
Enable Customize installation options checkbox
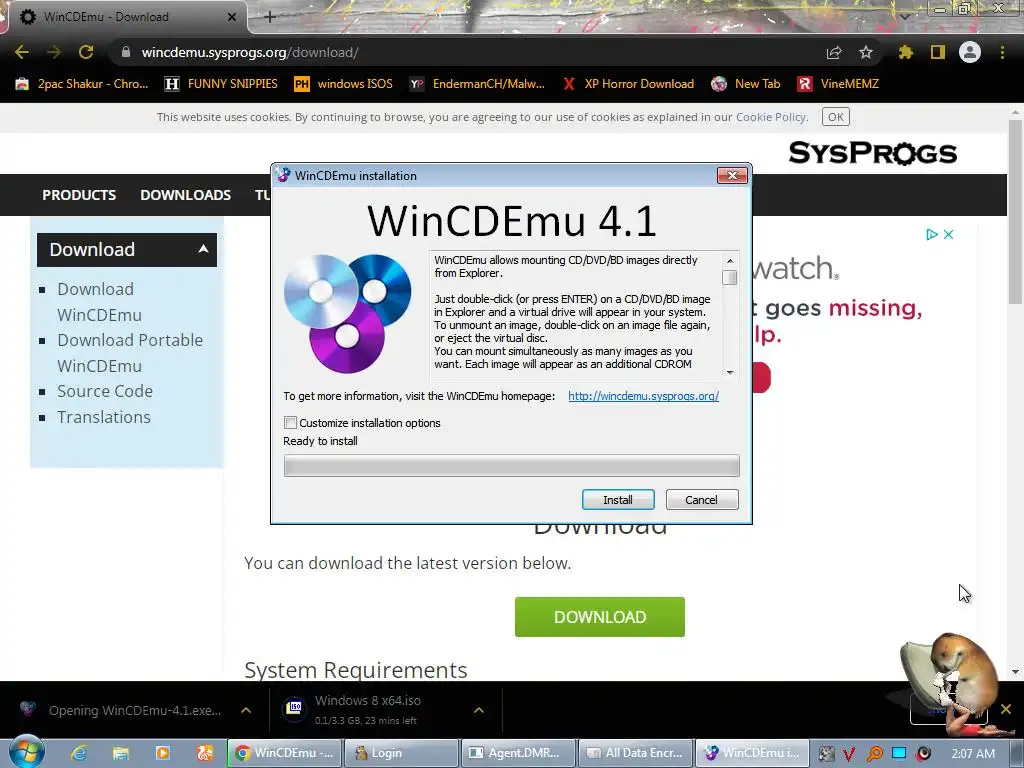(x=291, y=423)
